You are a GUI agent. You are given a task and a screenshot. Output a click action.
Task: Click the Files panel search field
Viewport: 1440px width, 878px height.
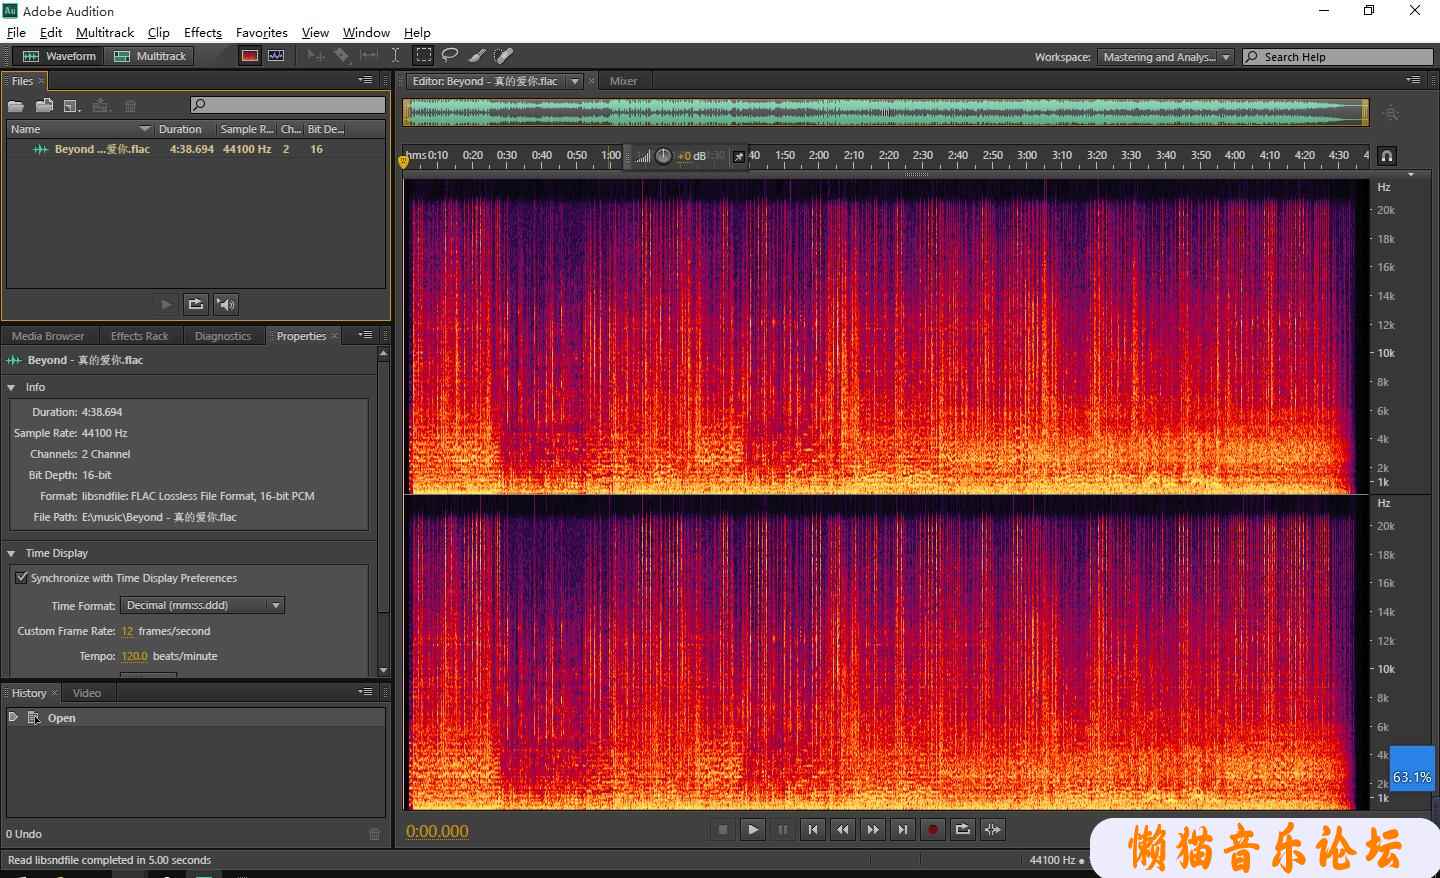pyautogui.click(x=288, y=105)
